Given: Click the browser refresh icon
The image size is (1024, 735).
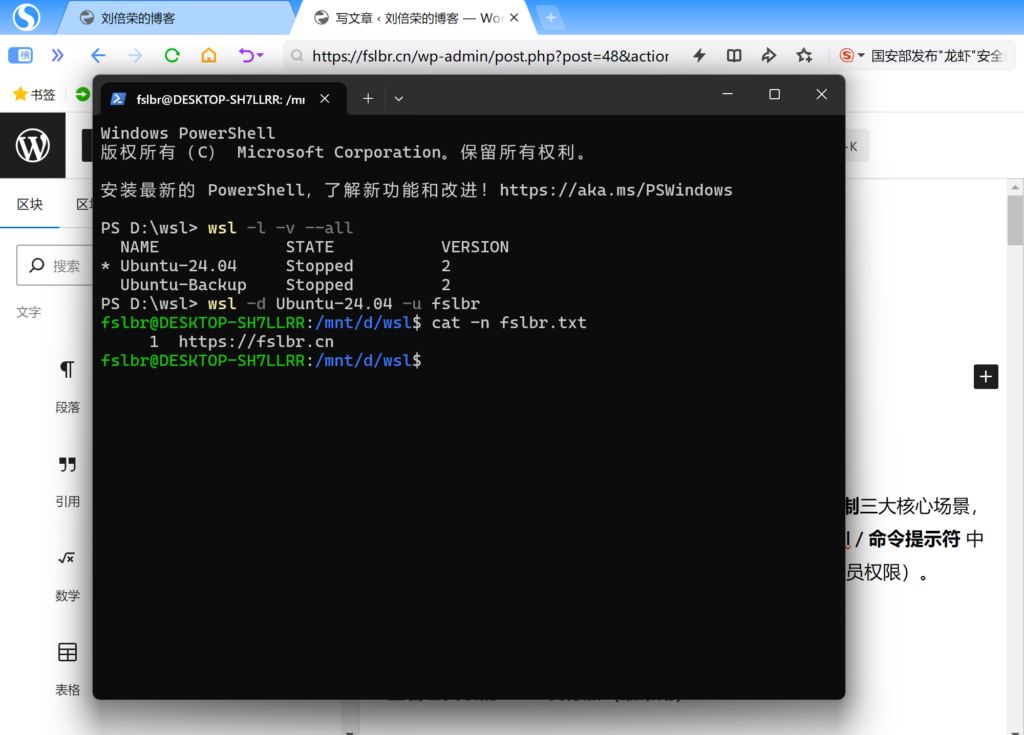Looking at the screenshot, I should (x=172, y=55).
